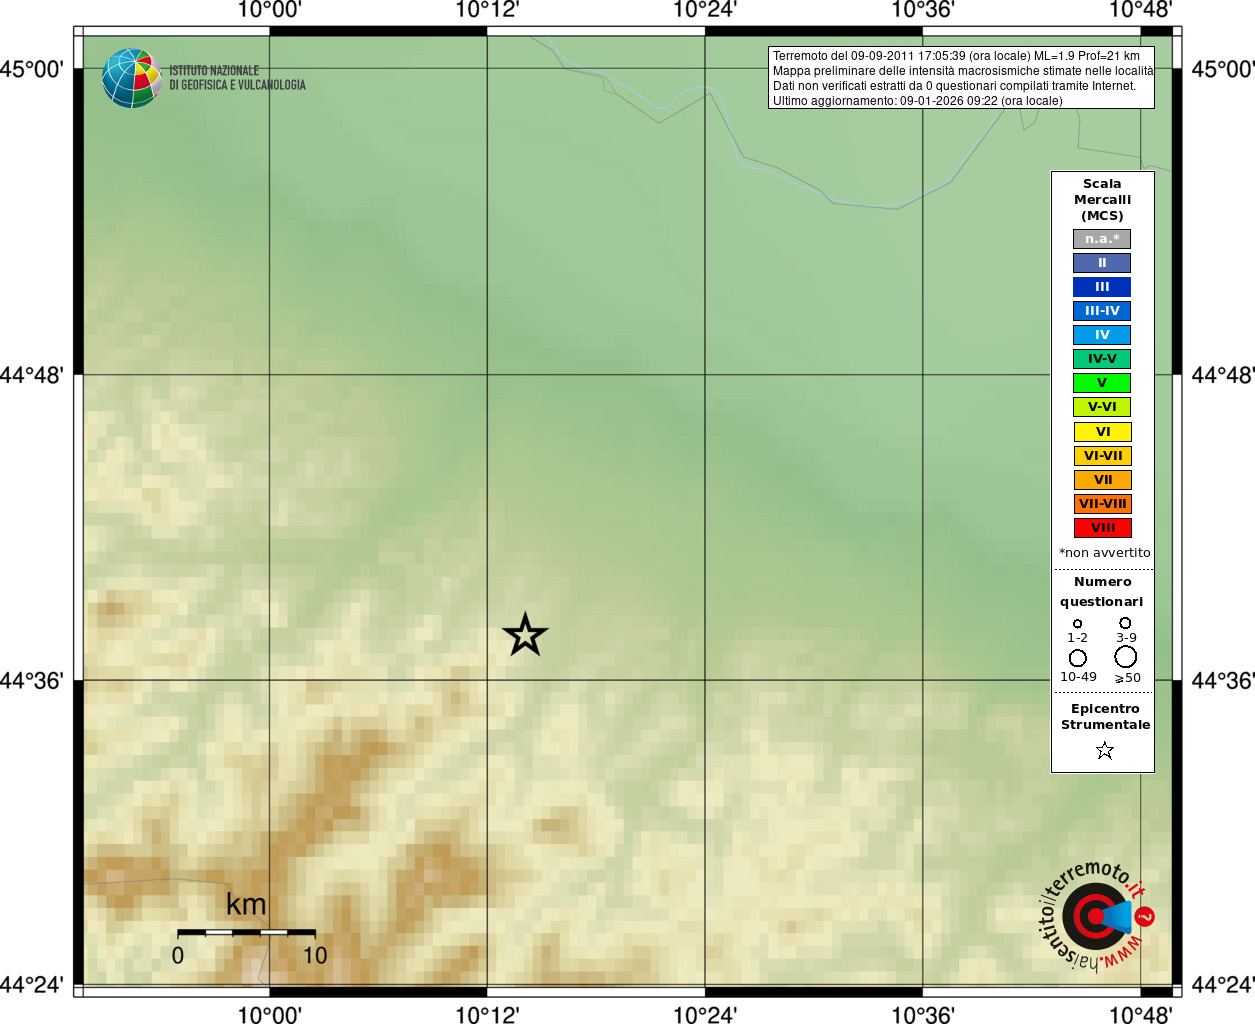
Task: Click the bottom 10°00' longitude label
Action: (x=269, y=1015)
